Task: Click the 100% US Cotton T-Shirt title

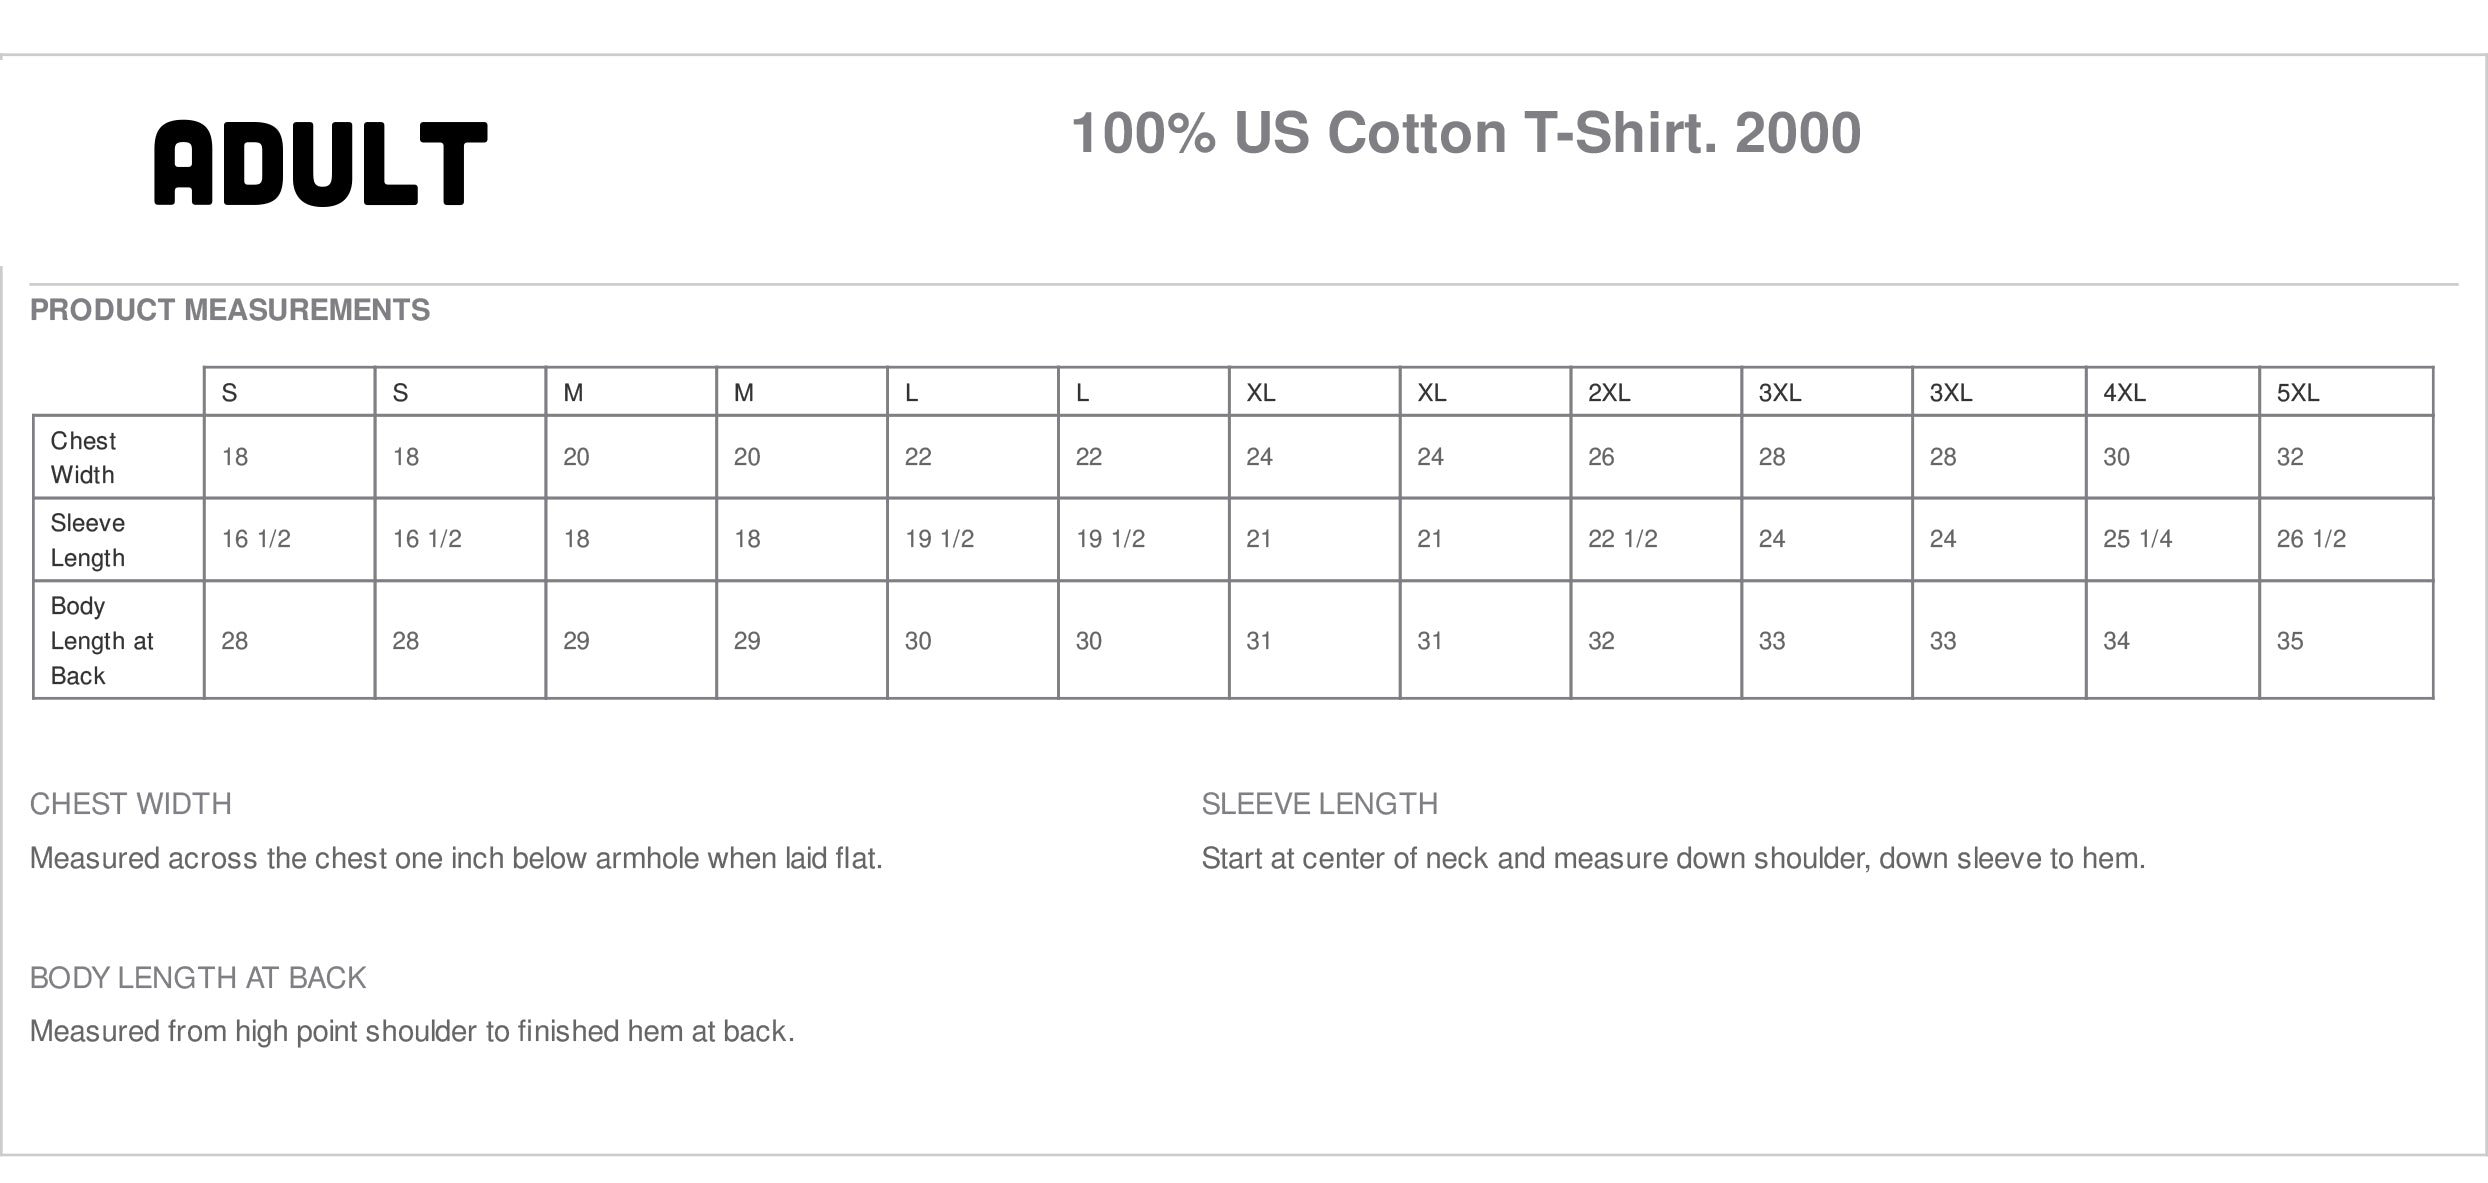Action: [x=1466, y=133]
